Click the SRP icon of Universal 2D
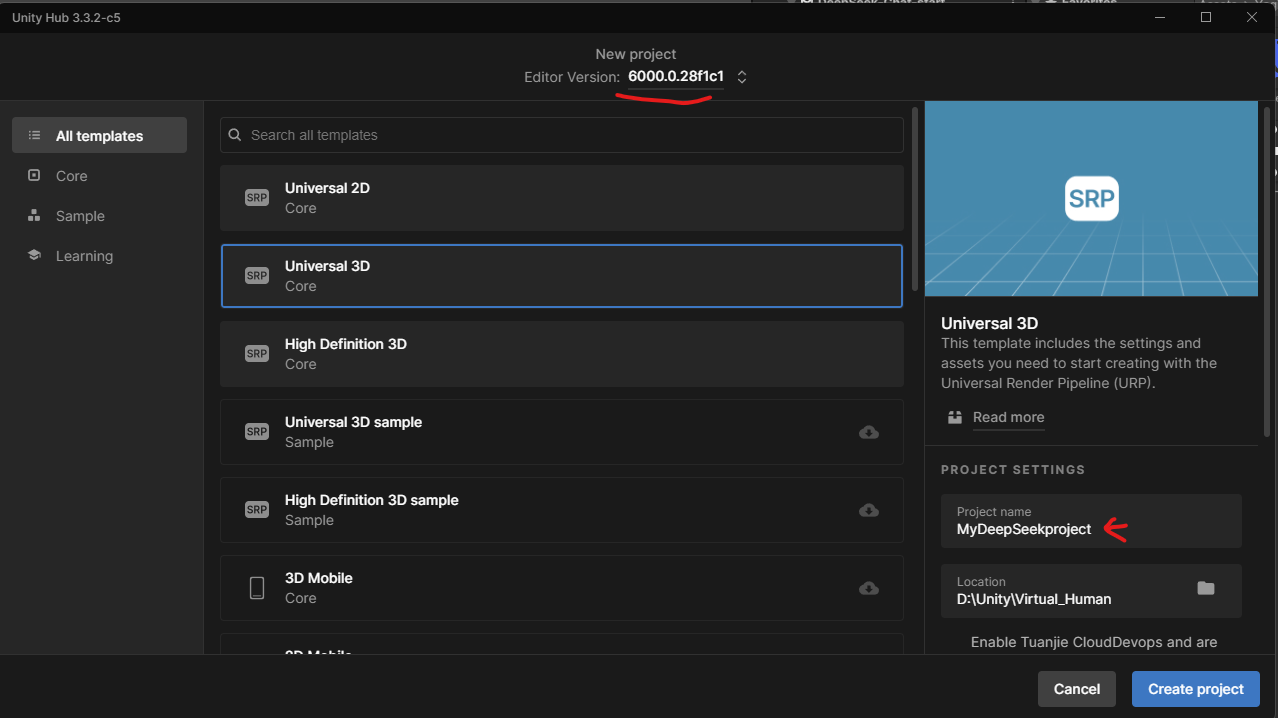 click(x=257, y=198)
